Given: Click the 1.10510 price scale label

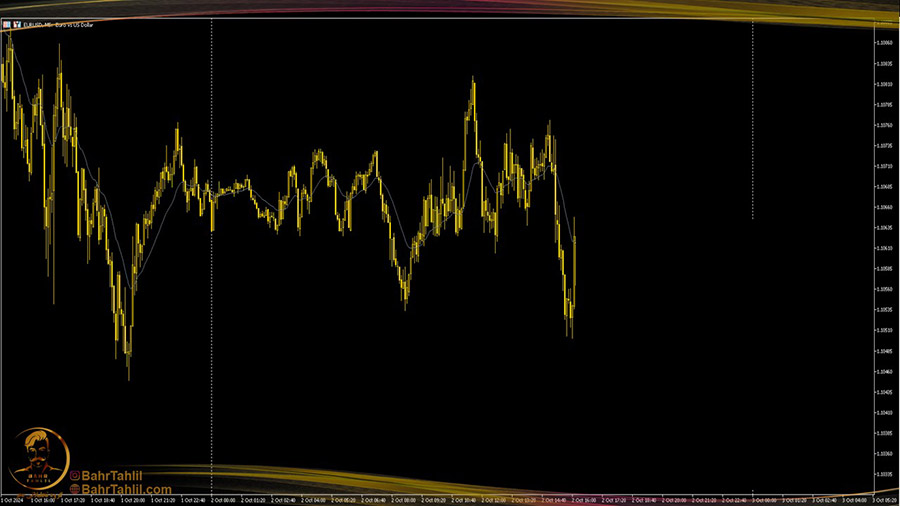Looking at the screenshot, I should [884, 330].
